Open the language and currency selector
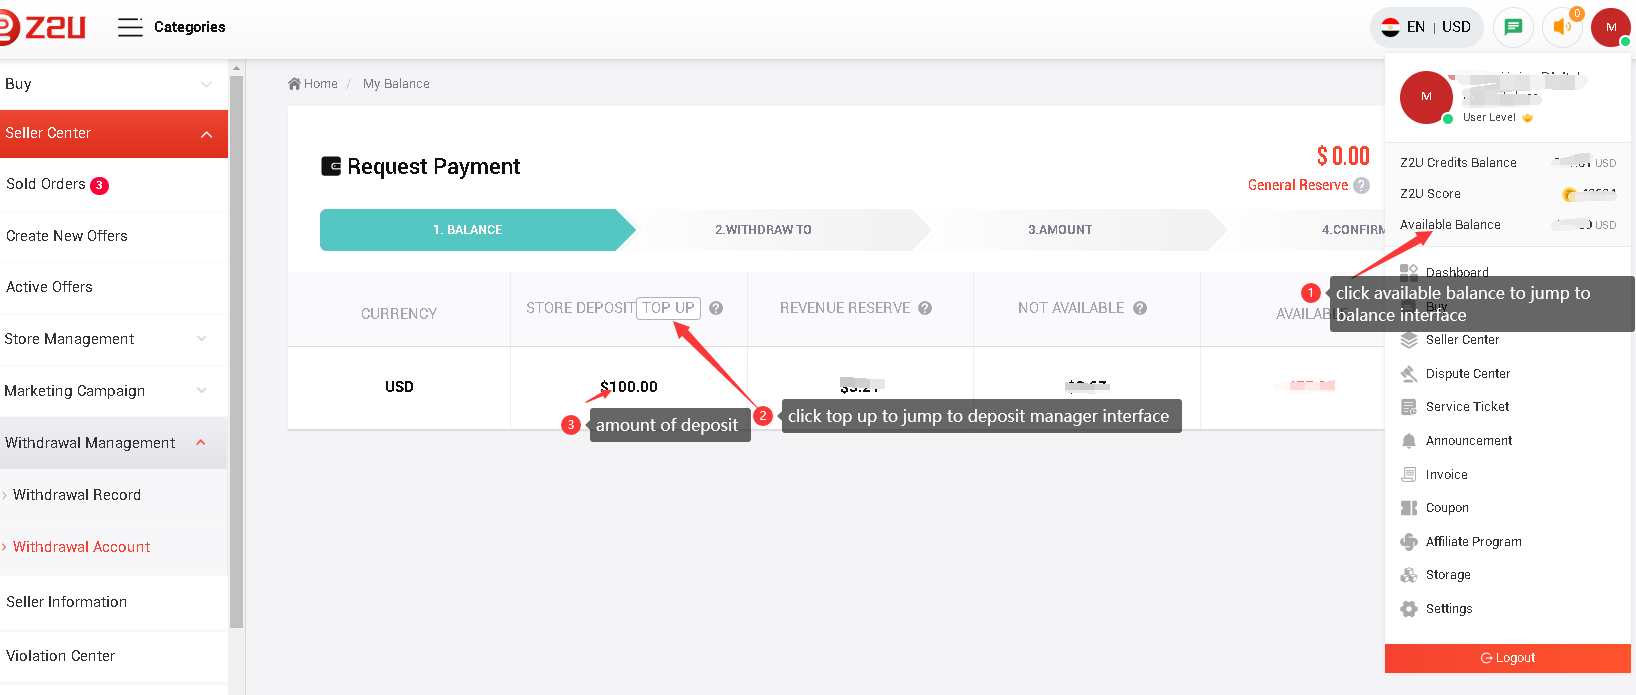Viewport: 1636px width, 695px height. tap(1426, 27)
